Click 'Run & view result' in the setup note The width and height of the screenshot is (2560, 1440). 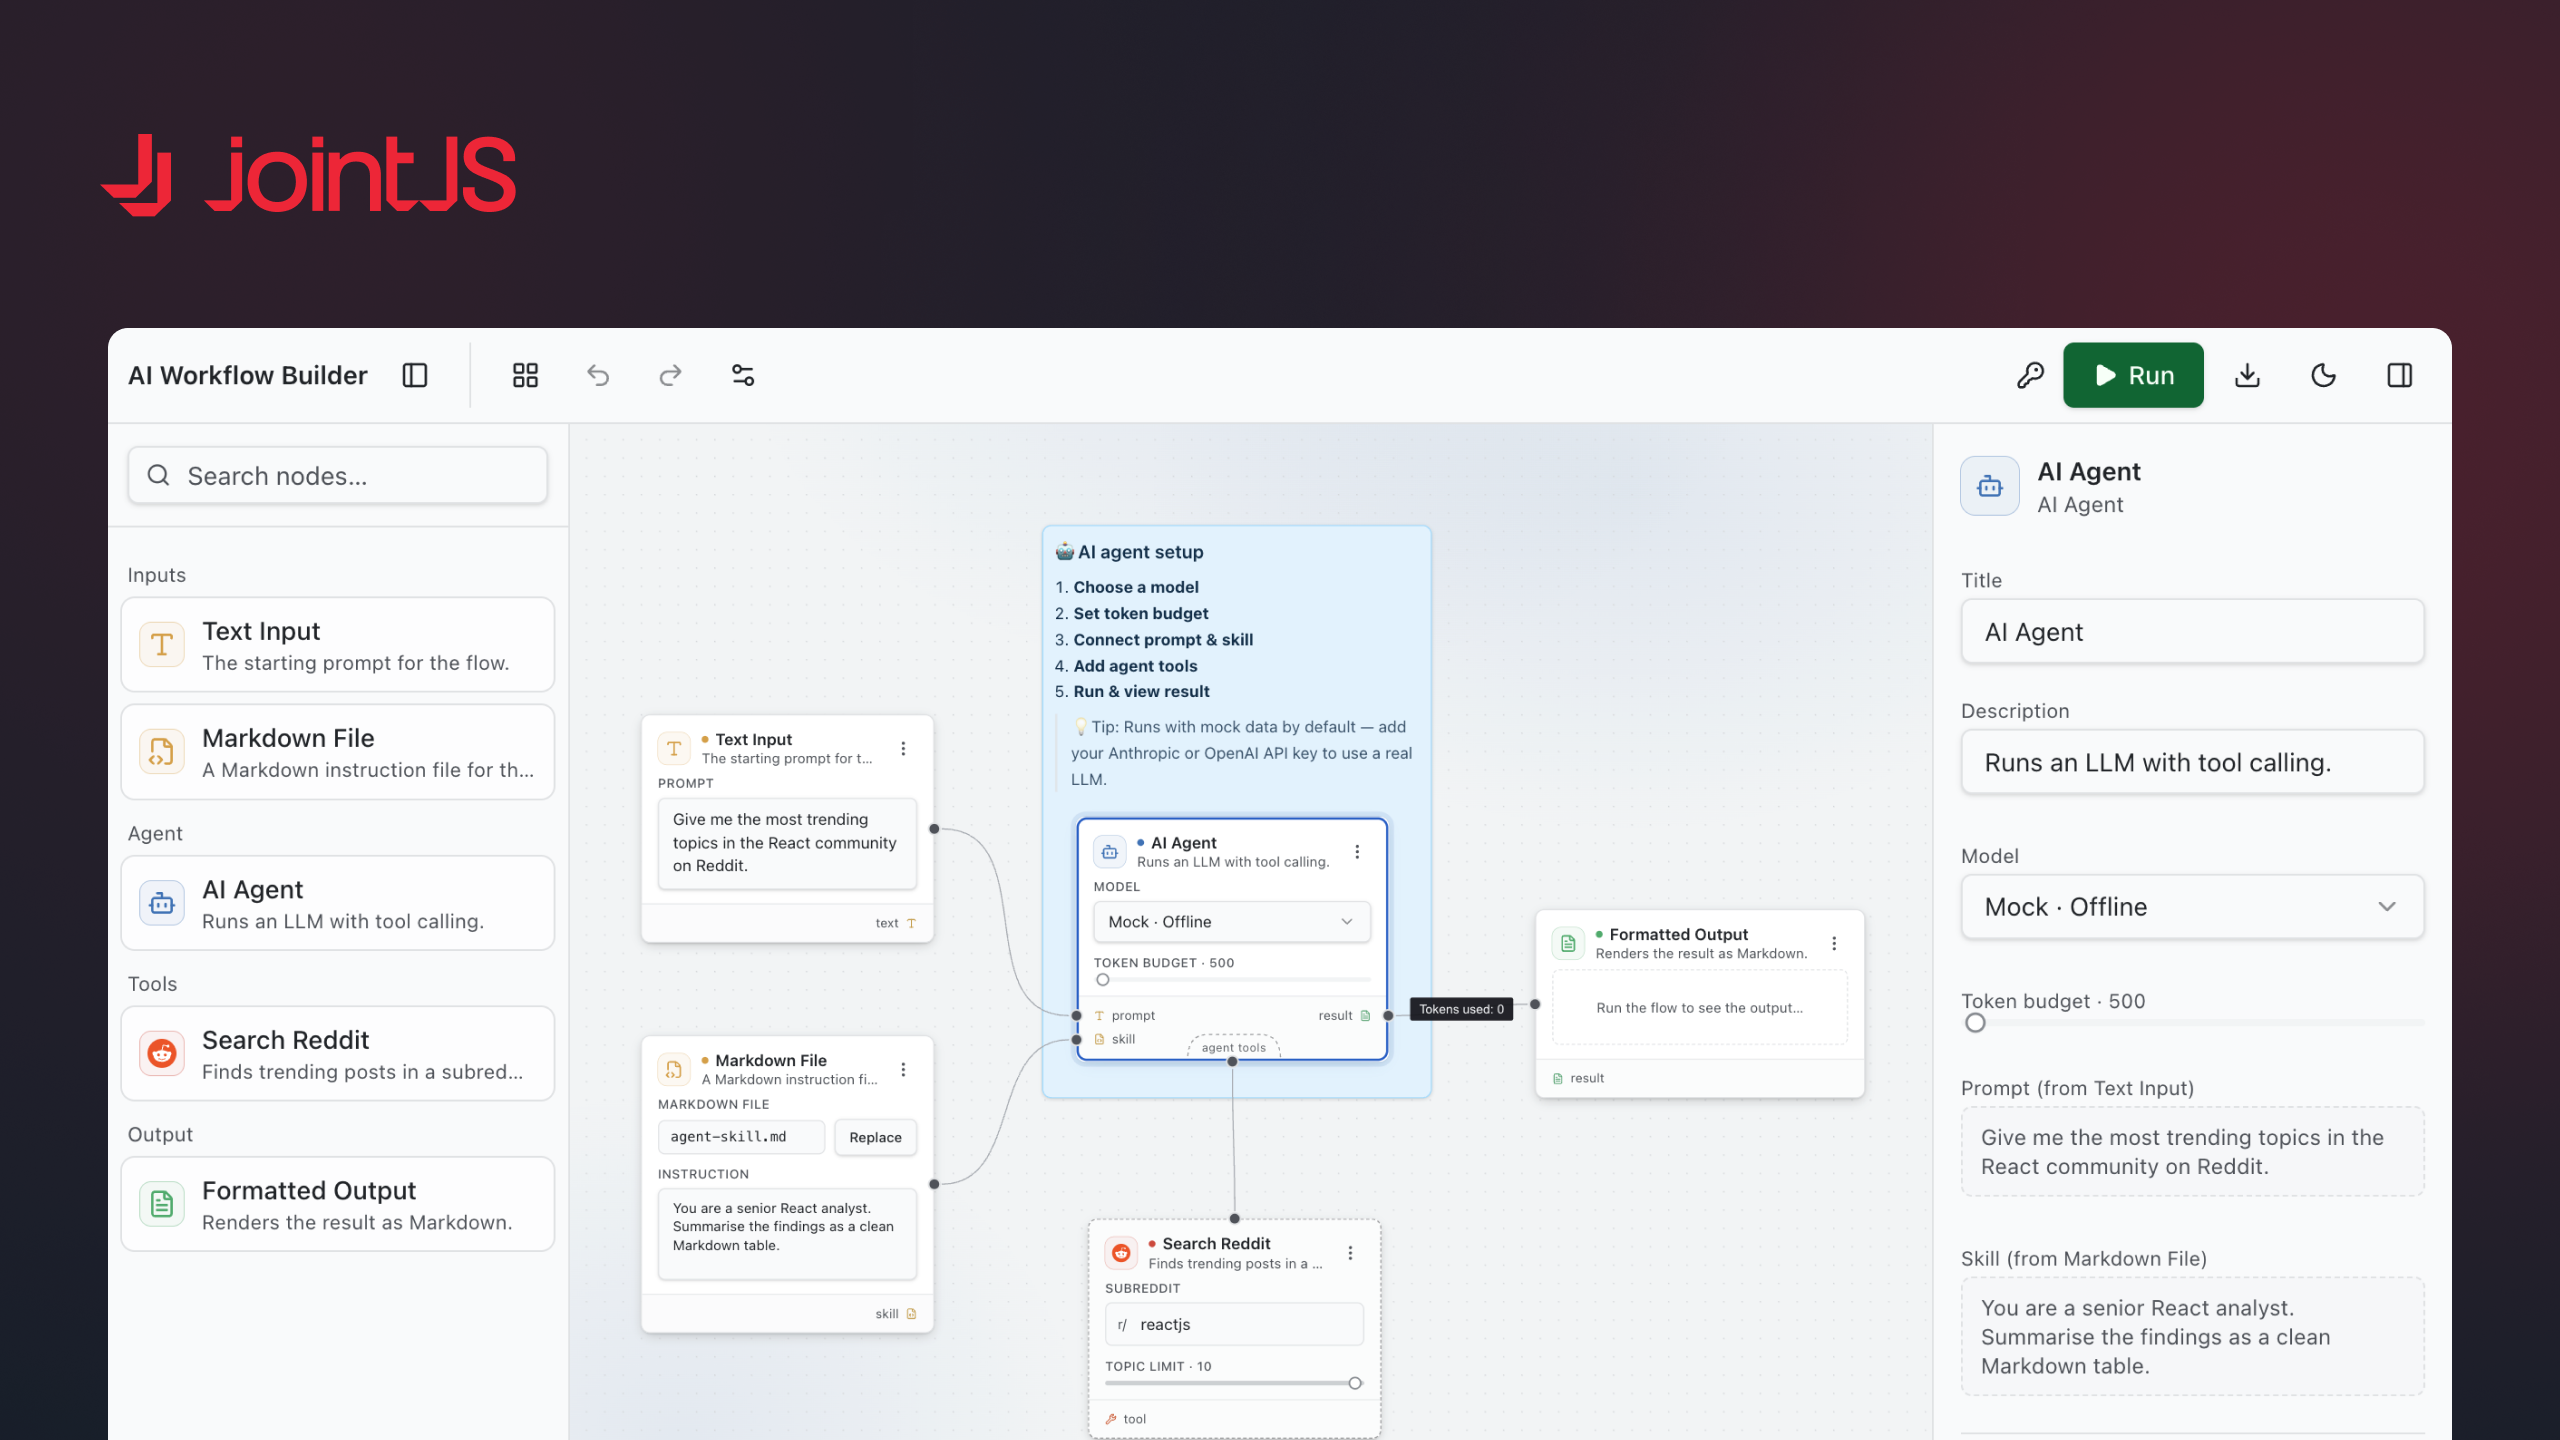1141,691
